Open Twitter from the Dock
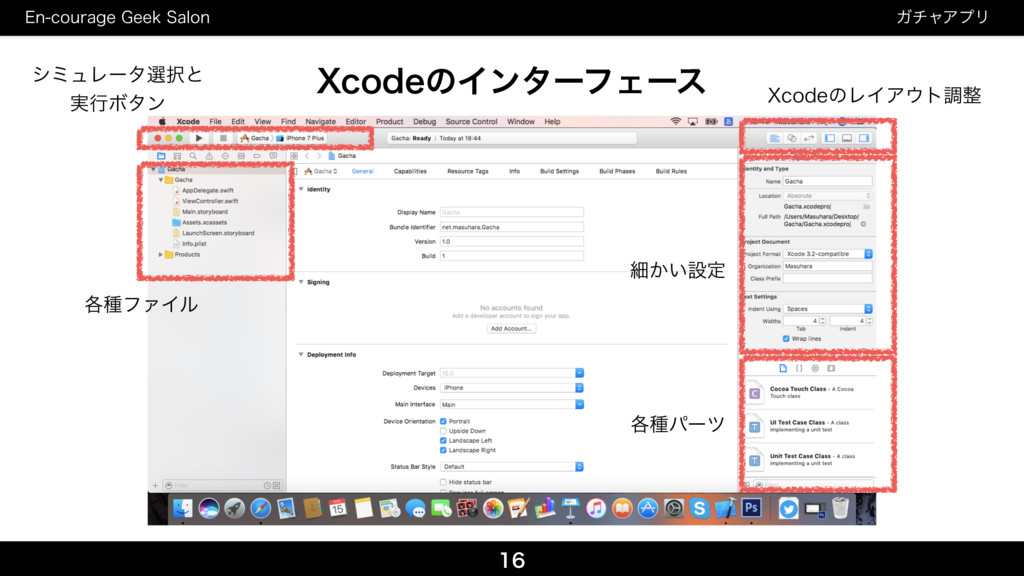This screenshot has height=576, width=1024. (x=788, y=509)
